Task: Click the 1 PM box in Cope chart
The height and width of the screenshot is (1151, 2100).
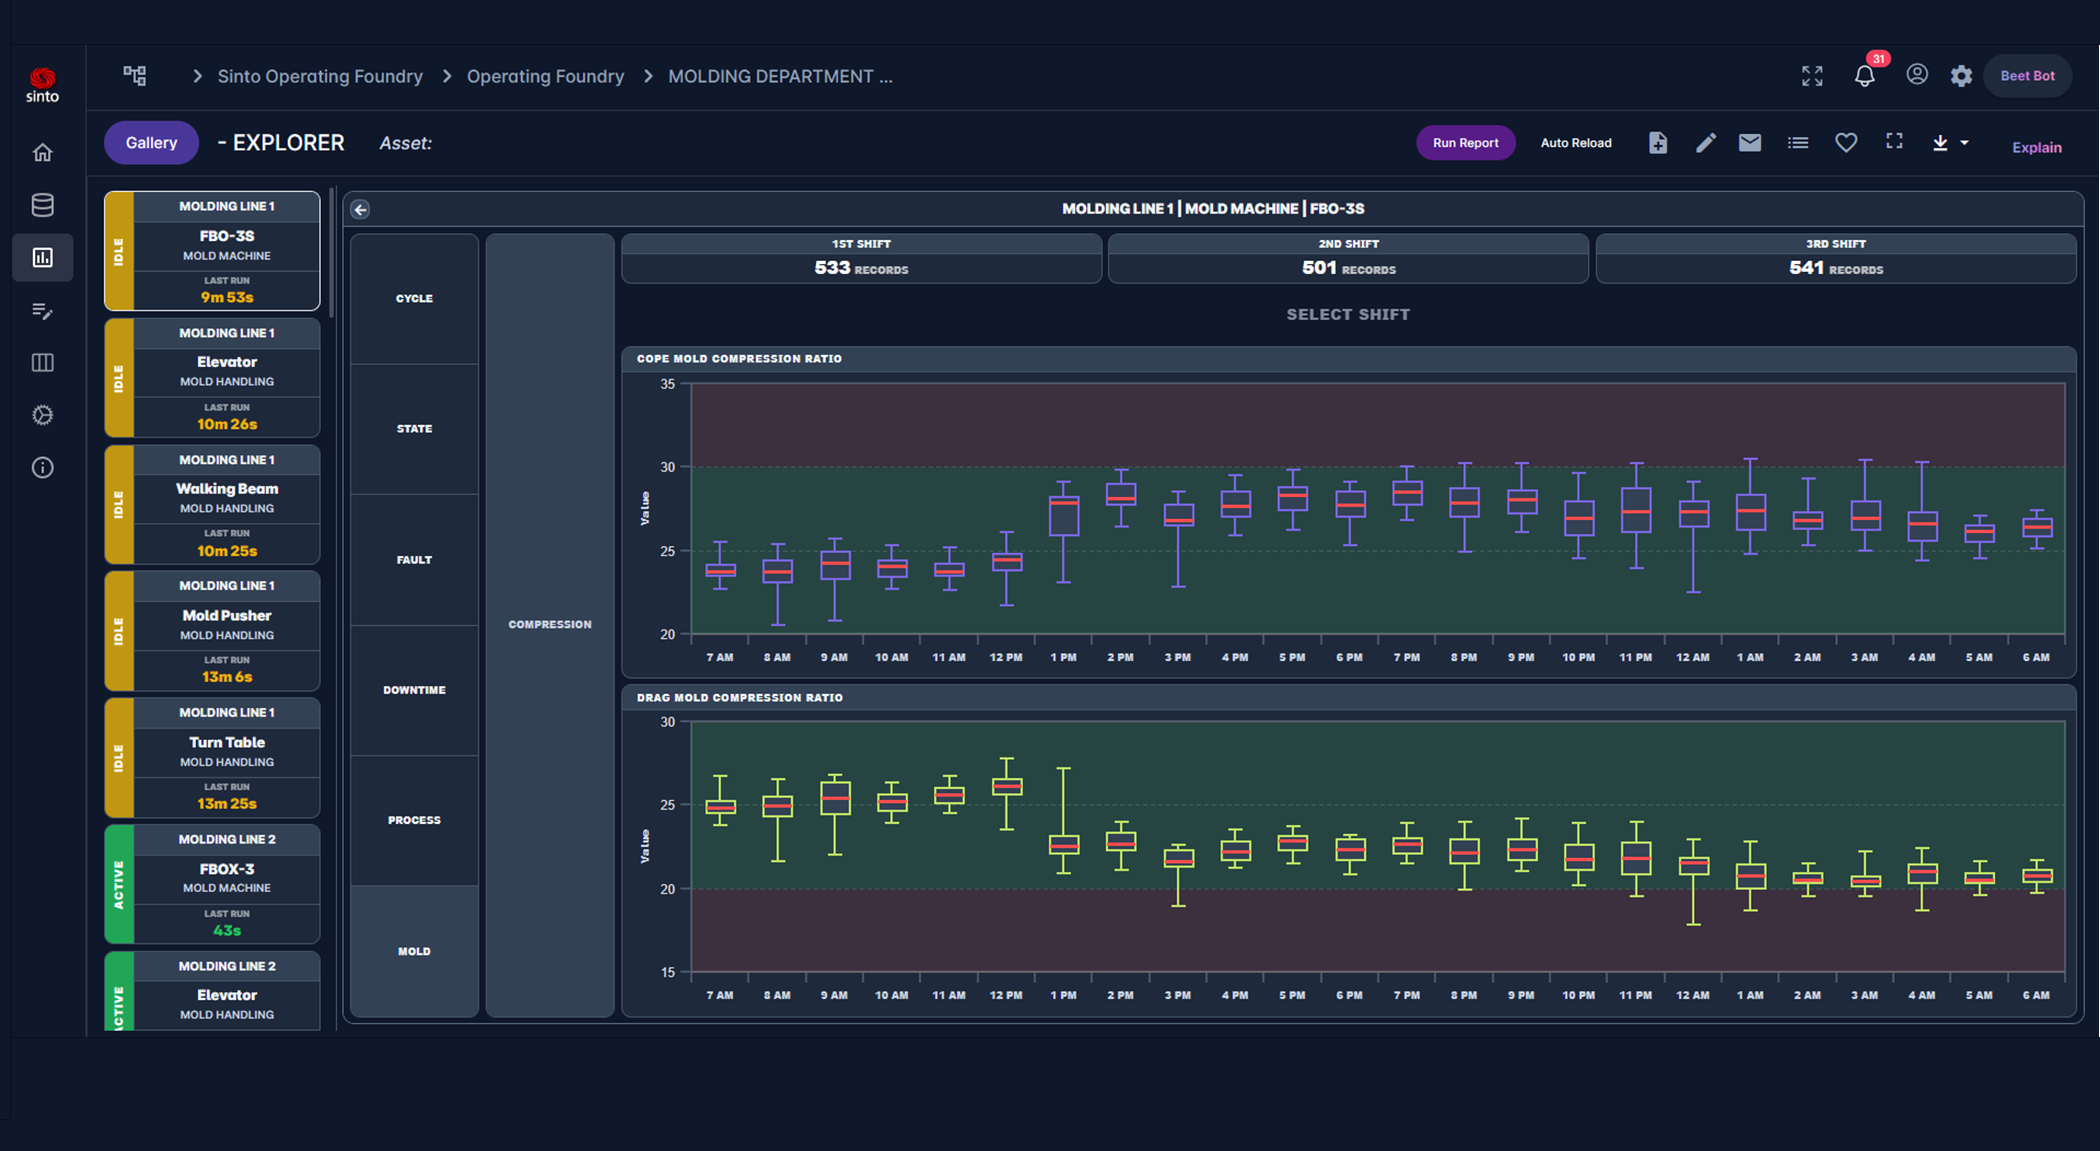Action: [1064, 516]
